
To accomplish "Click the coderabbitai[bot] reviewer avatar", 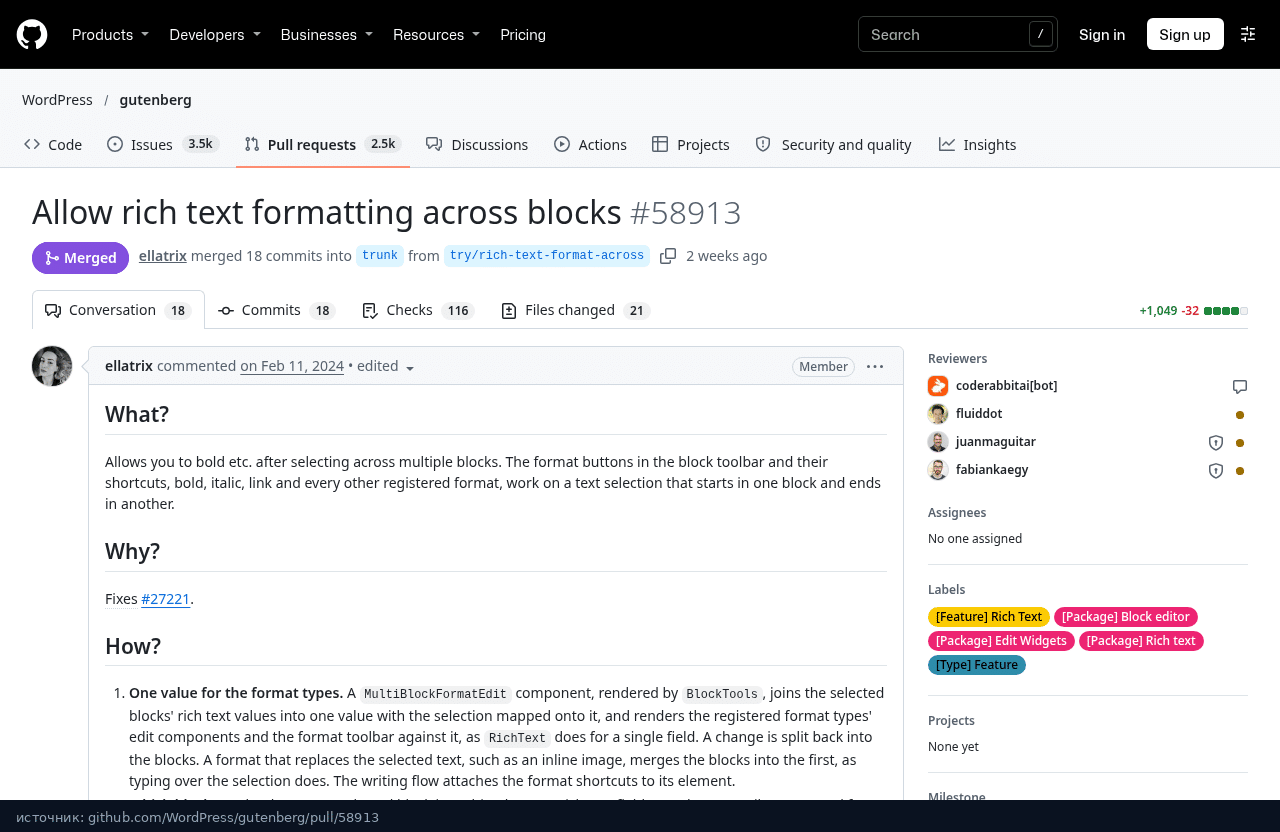I will pyautogui.click(x=938, y=386).
